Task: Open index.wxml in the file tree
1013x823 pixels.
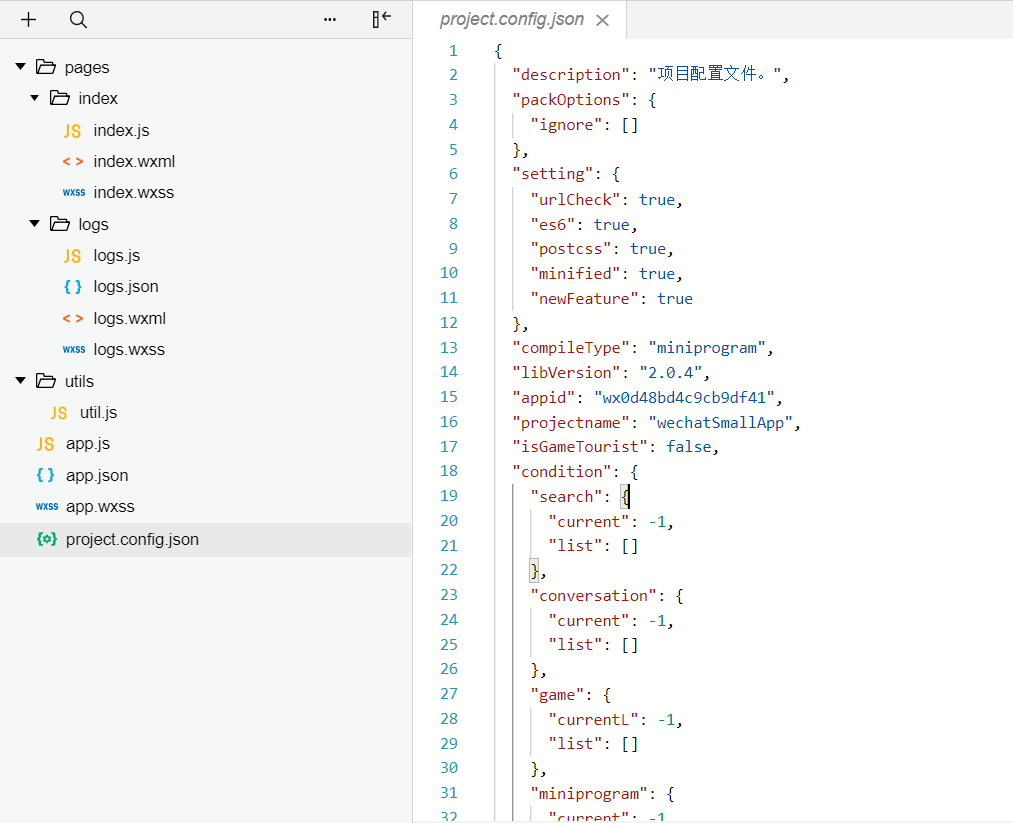Action: click(134, 161)
